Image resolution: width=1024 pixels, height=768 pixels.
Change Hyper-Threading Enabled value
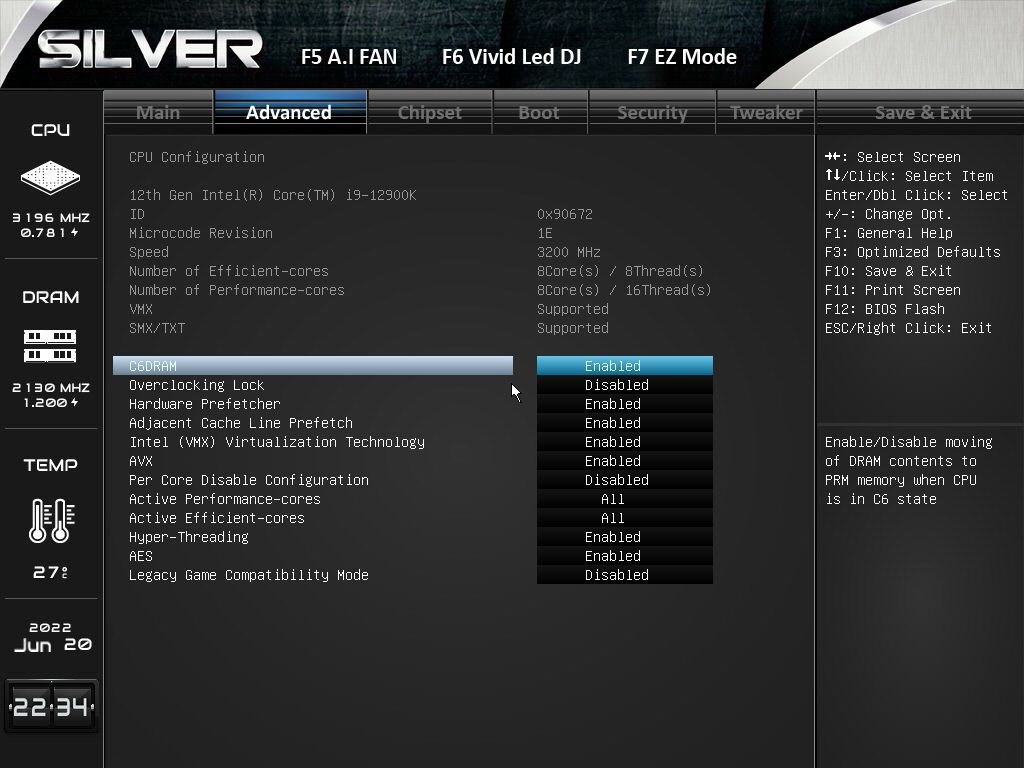click(624, 536)
